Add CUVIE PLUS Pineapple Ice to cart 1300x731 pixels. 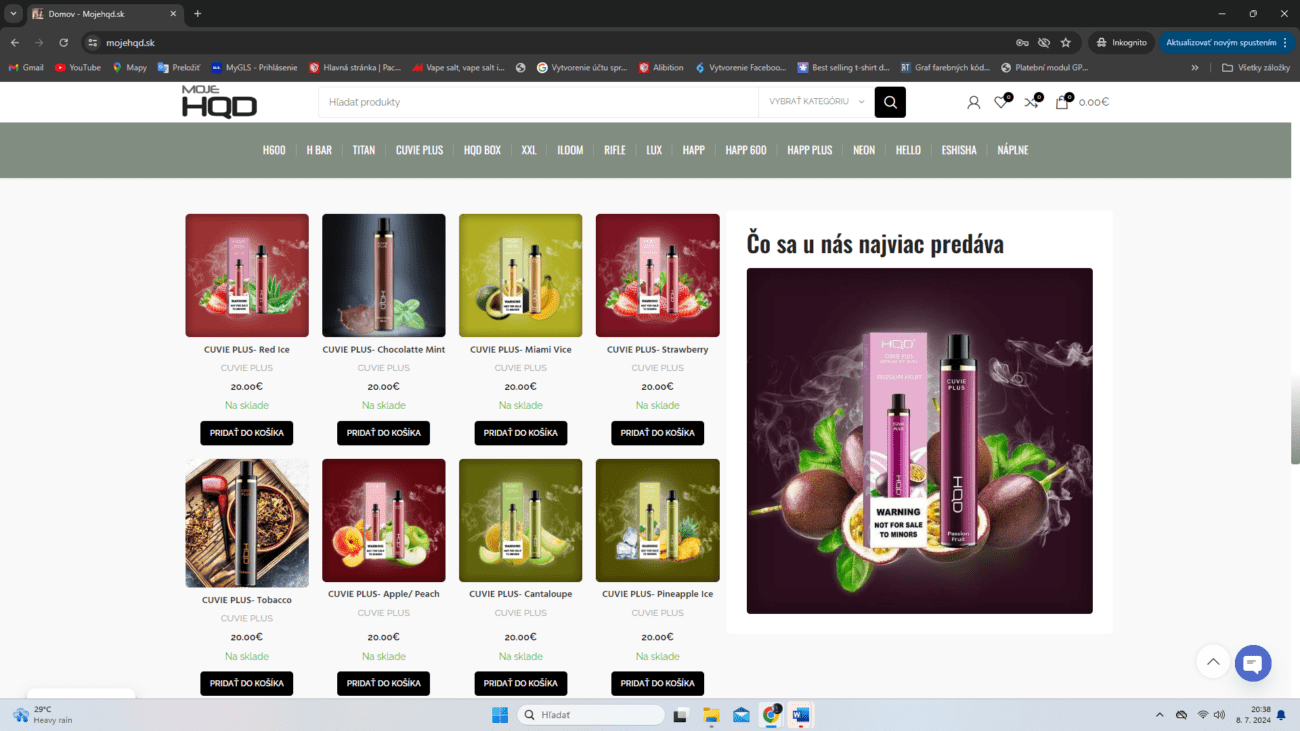click(658, 683)
